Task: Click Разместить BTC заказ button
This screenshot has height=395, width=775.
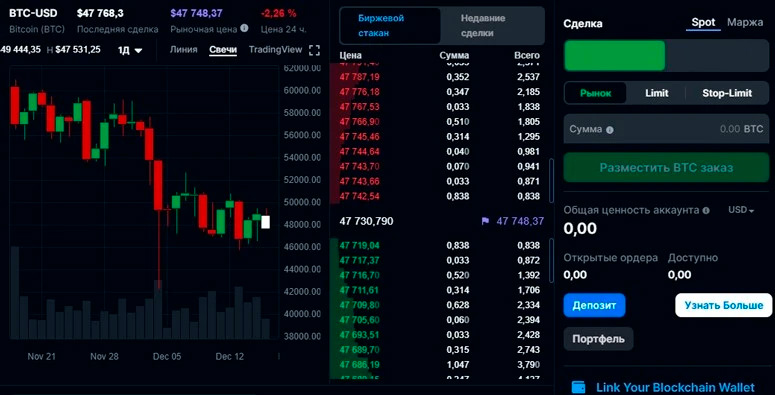Action: pos(666,168)
